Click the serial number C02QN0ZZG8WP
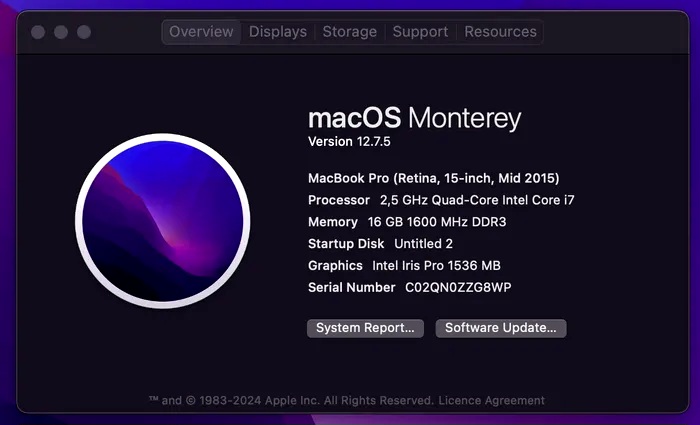The image size is (700, 425). tap(458, 288)
